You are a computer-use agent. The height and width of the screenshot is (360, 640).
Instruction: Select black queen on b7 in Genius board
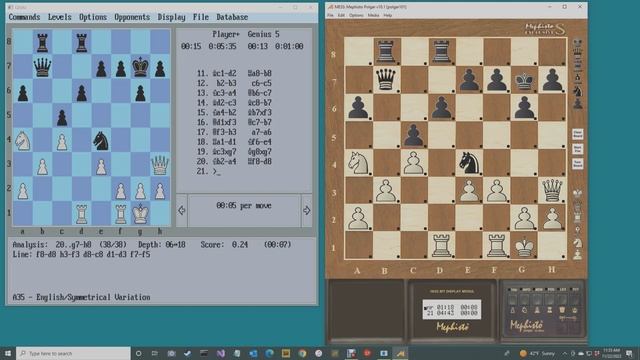42,67
